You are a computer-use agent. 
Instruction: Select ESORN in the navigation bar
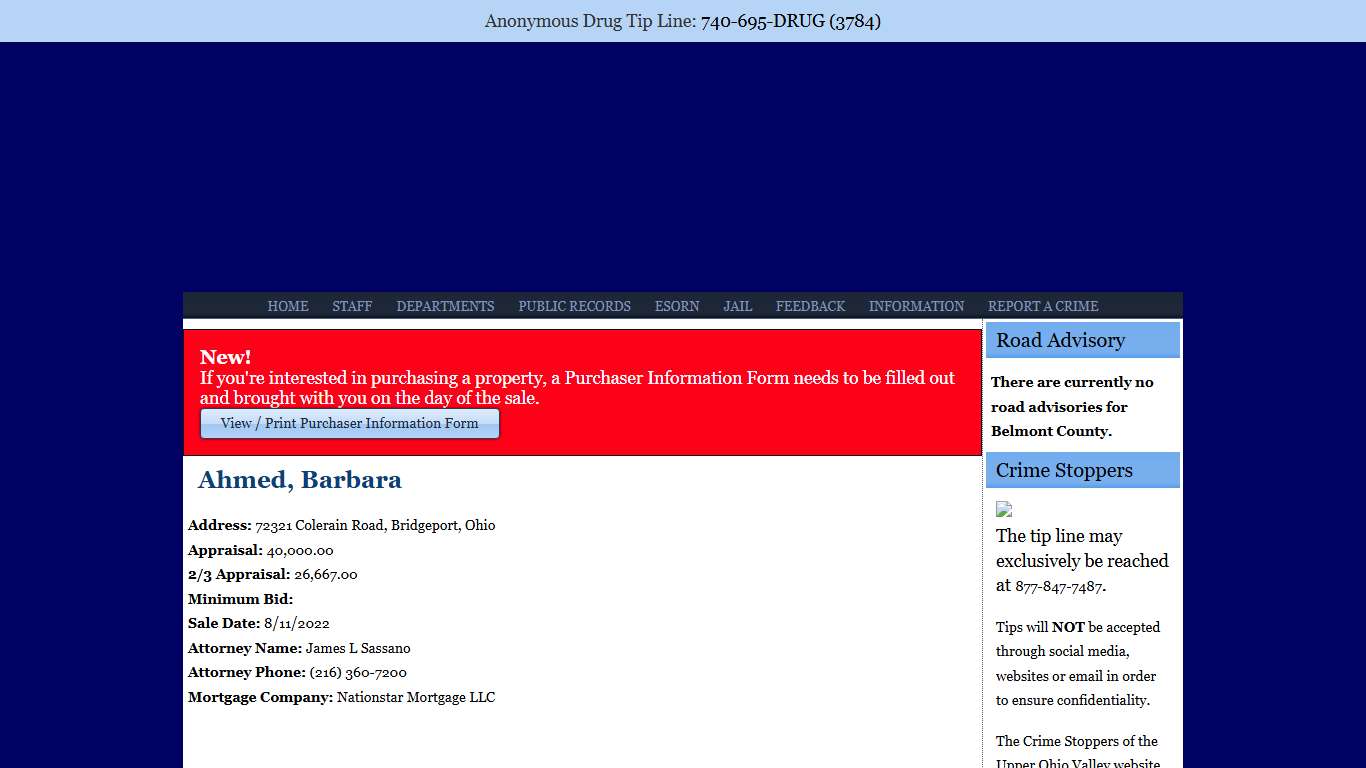tap(677, 306)
